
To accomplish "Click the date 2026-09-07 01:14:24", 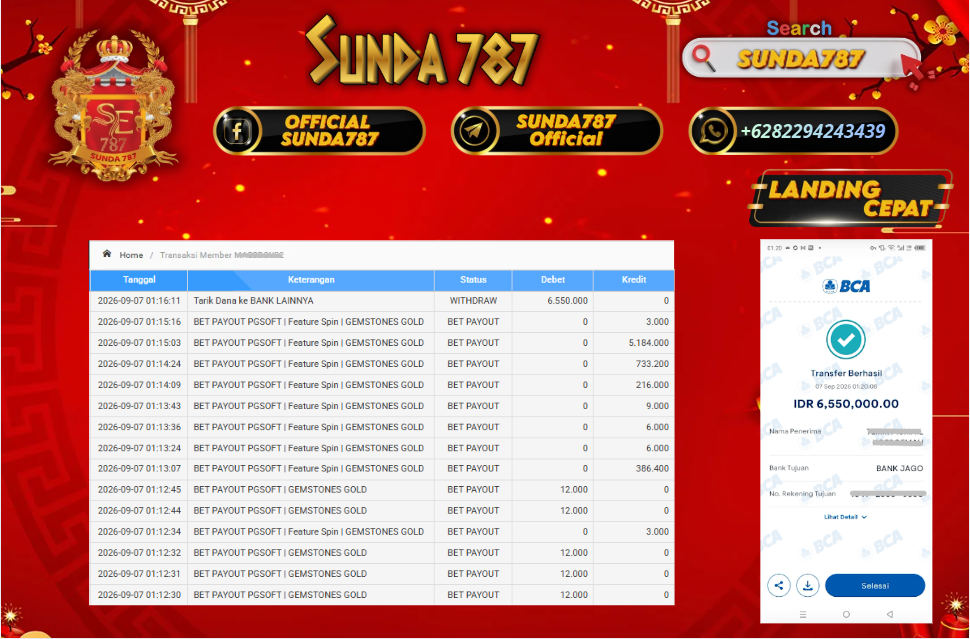I will click(139, 364).
